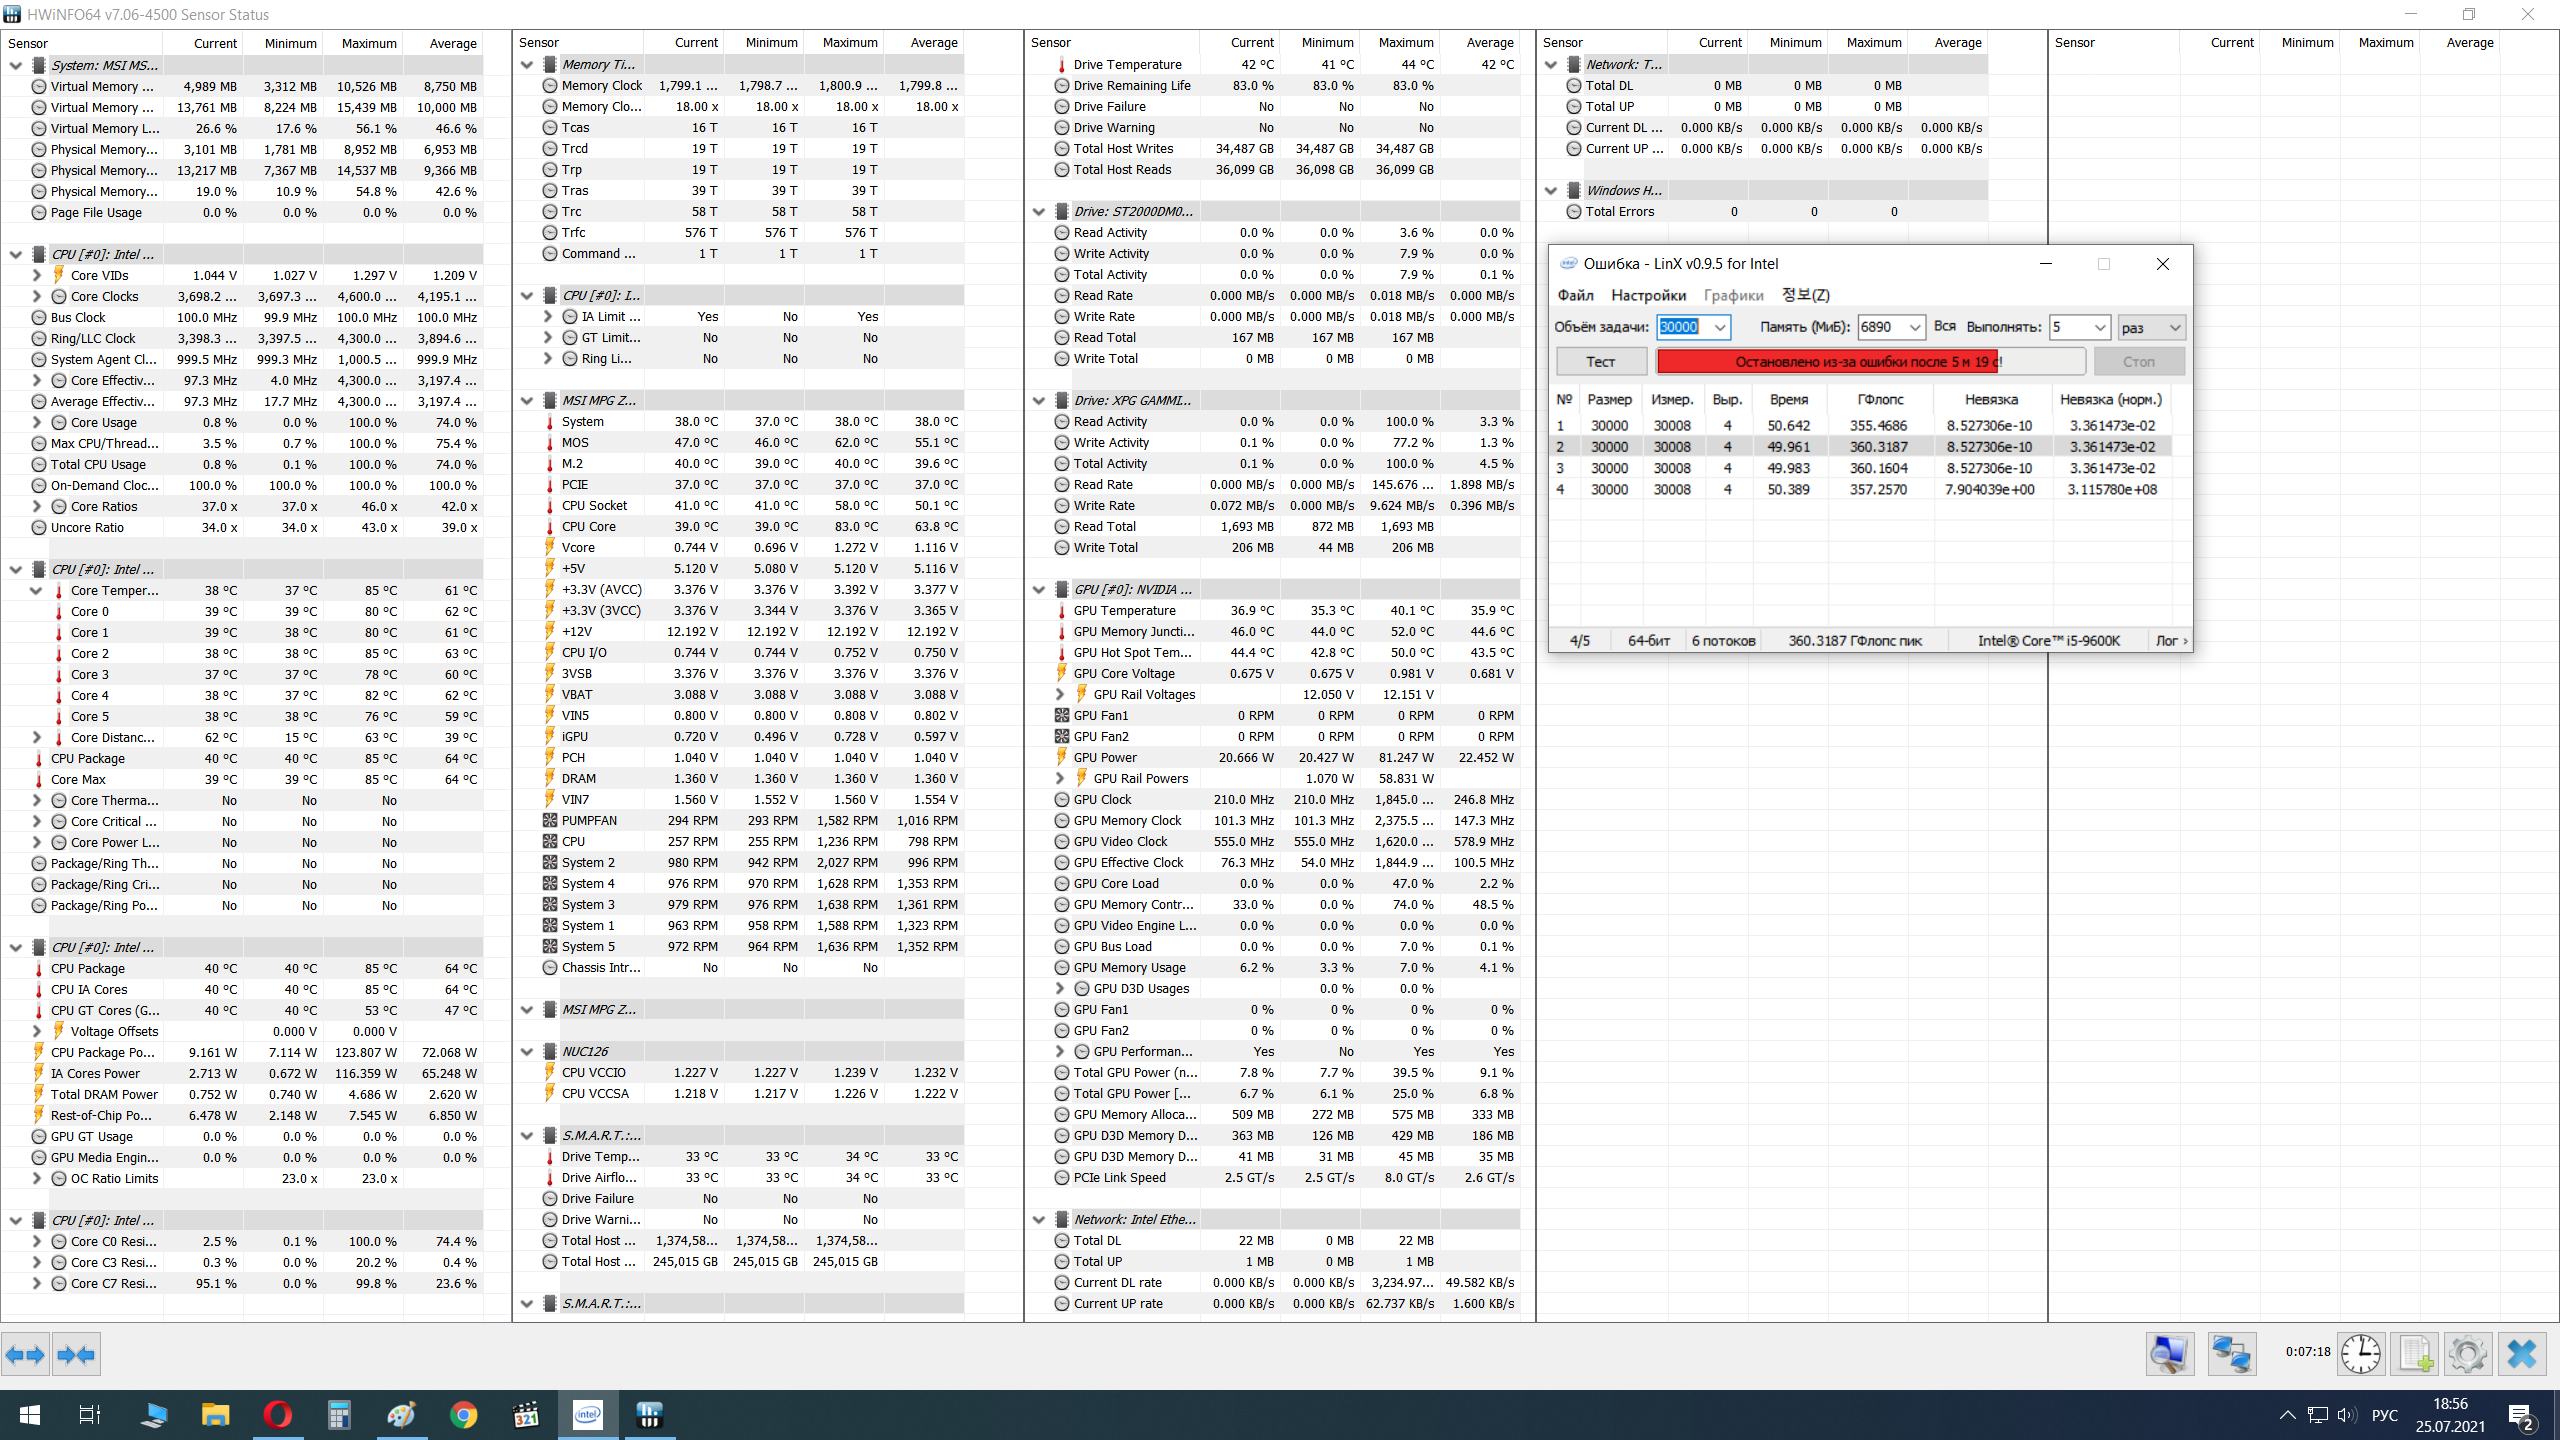This screenshot has height=1440, width=2560.
Task: Open the Настройки menu in LinX
Action: tap(1648, 295)
